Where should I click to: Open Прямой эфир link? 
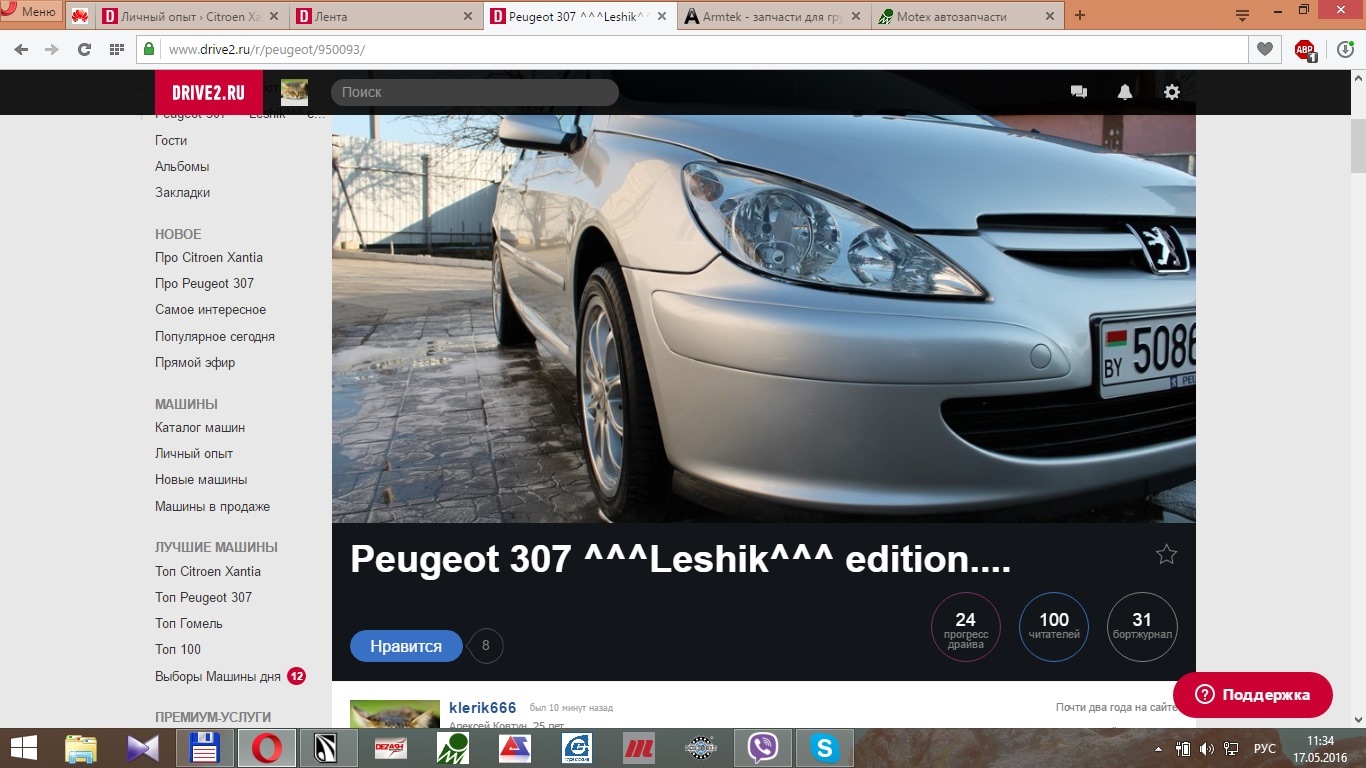[x=195, y=362]
